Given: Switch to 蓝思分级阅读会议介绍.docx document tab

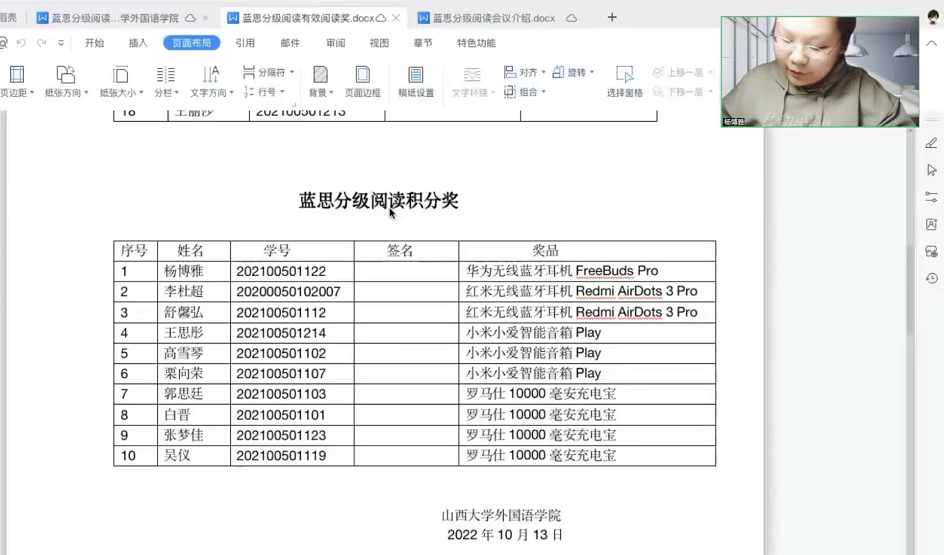Looking at the screenshot, I should 493,18.
